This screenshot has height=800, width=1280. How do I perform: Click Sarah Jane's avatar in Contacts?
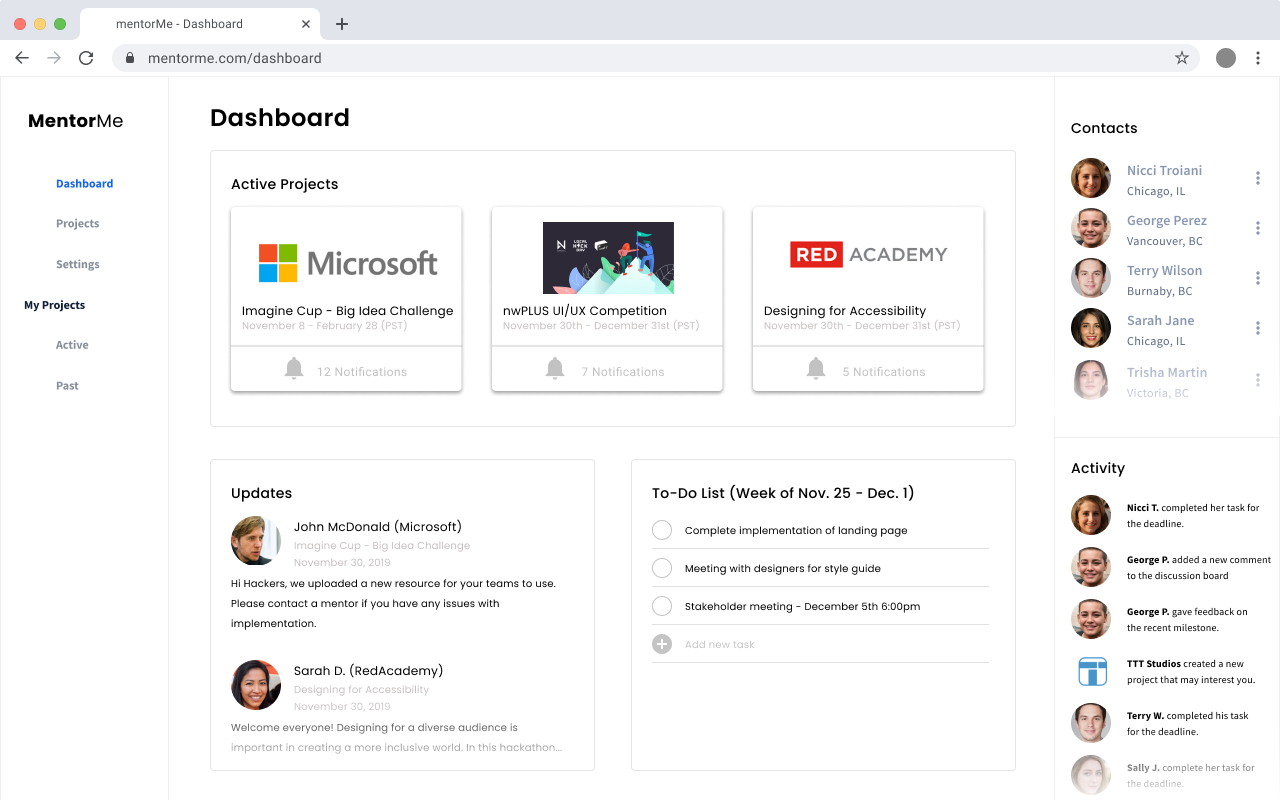coord(1091,328)
